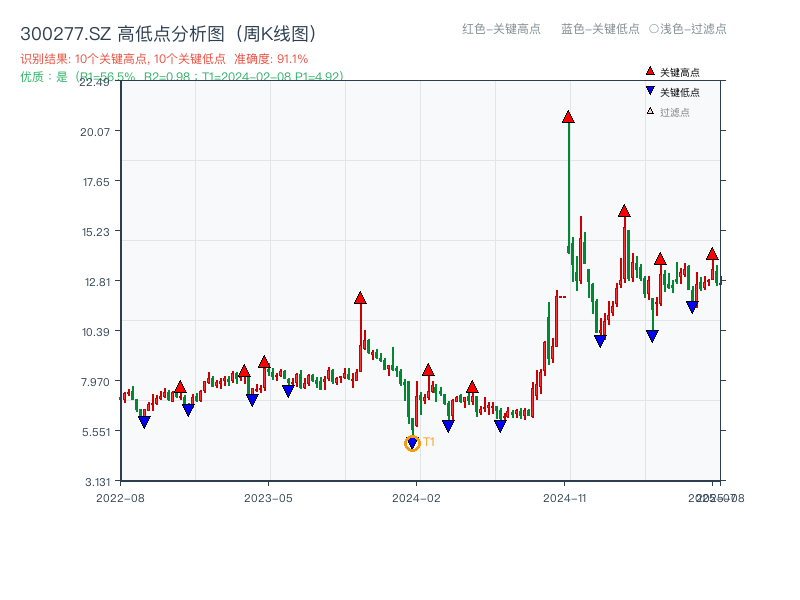Click the 3.131 price axis label
Viewport: 800px width, 600px height.
[x=97, y=482]
